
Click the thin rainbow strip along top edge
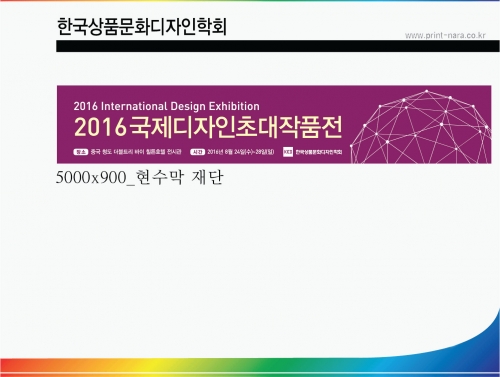(x=250, y=1)
